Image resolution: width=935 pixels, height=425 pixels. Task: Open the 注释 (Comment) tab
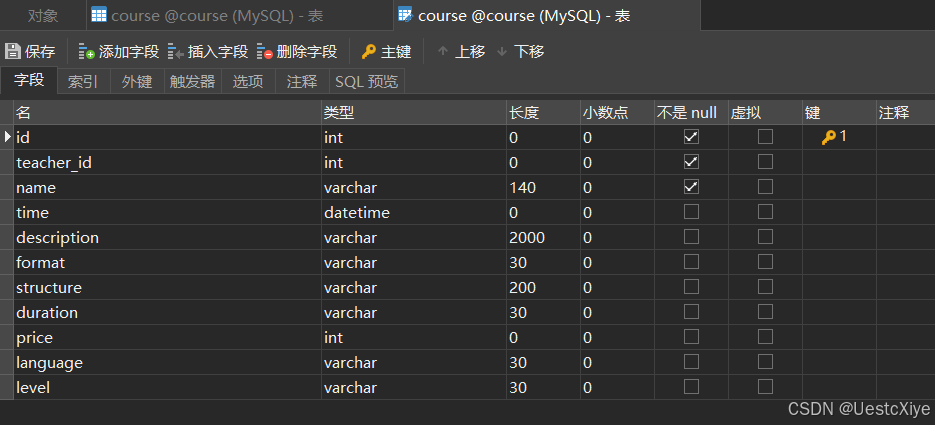click(302, 82)
